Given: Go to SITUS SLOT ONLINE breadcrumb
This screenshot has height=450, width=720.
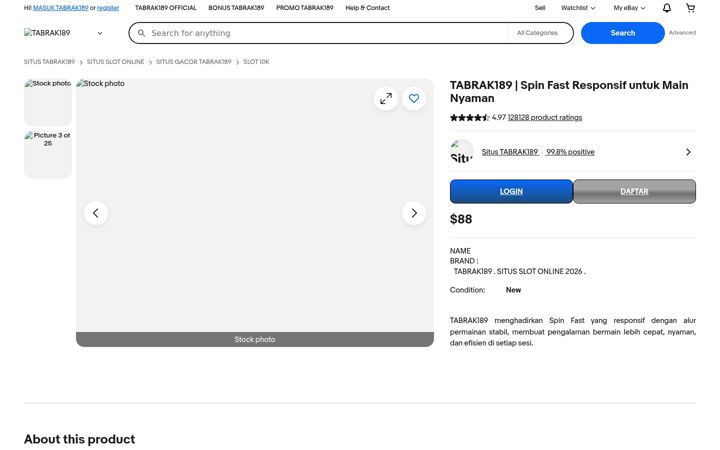Looking at the screenshot, I should pos(115,62).
